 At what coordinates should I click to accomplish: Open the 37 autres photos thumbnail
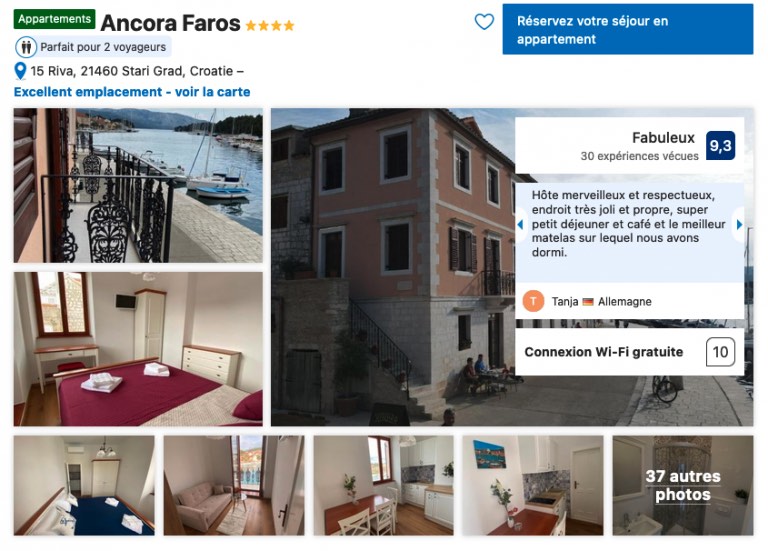pos(683,485)
